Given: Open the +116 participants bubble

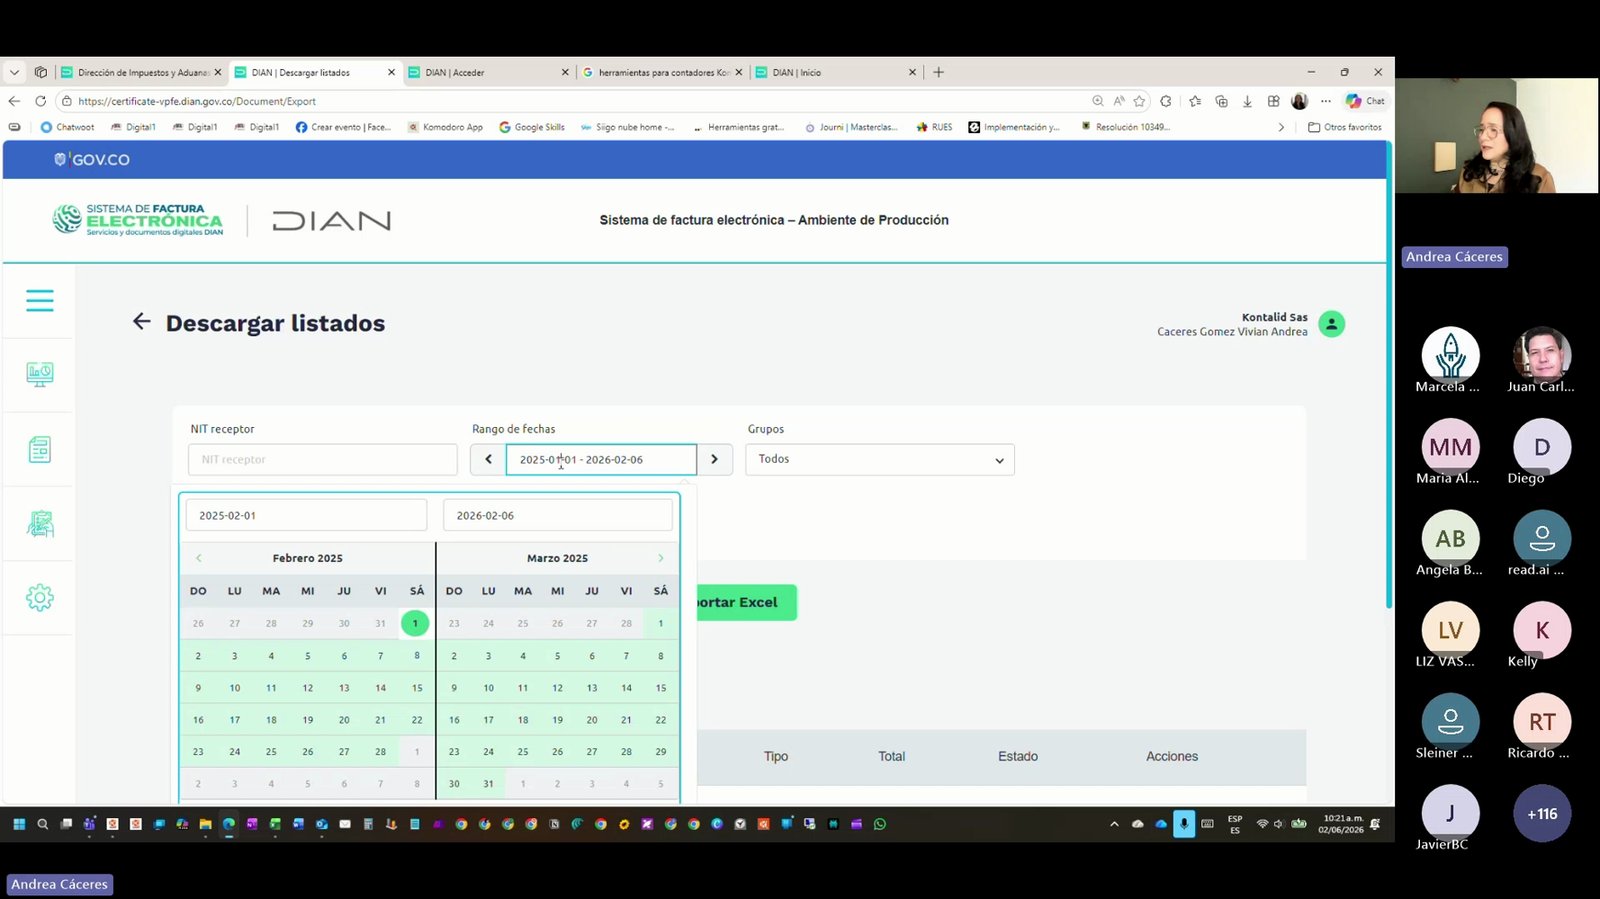Looking at the screenshot, I should 1542,814.
